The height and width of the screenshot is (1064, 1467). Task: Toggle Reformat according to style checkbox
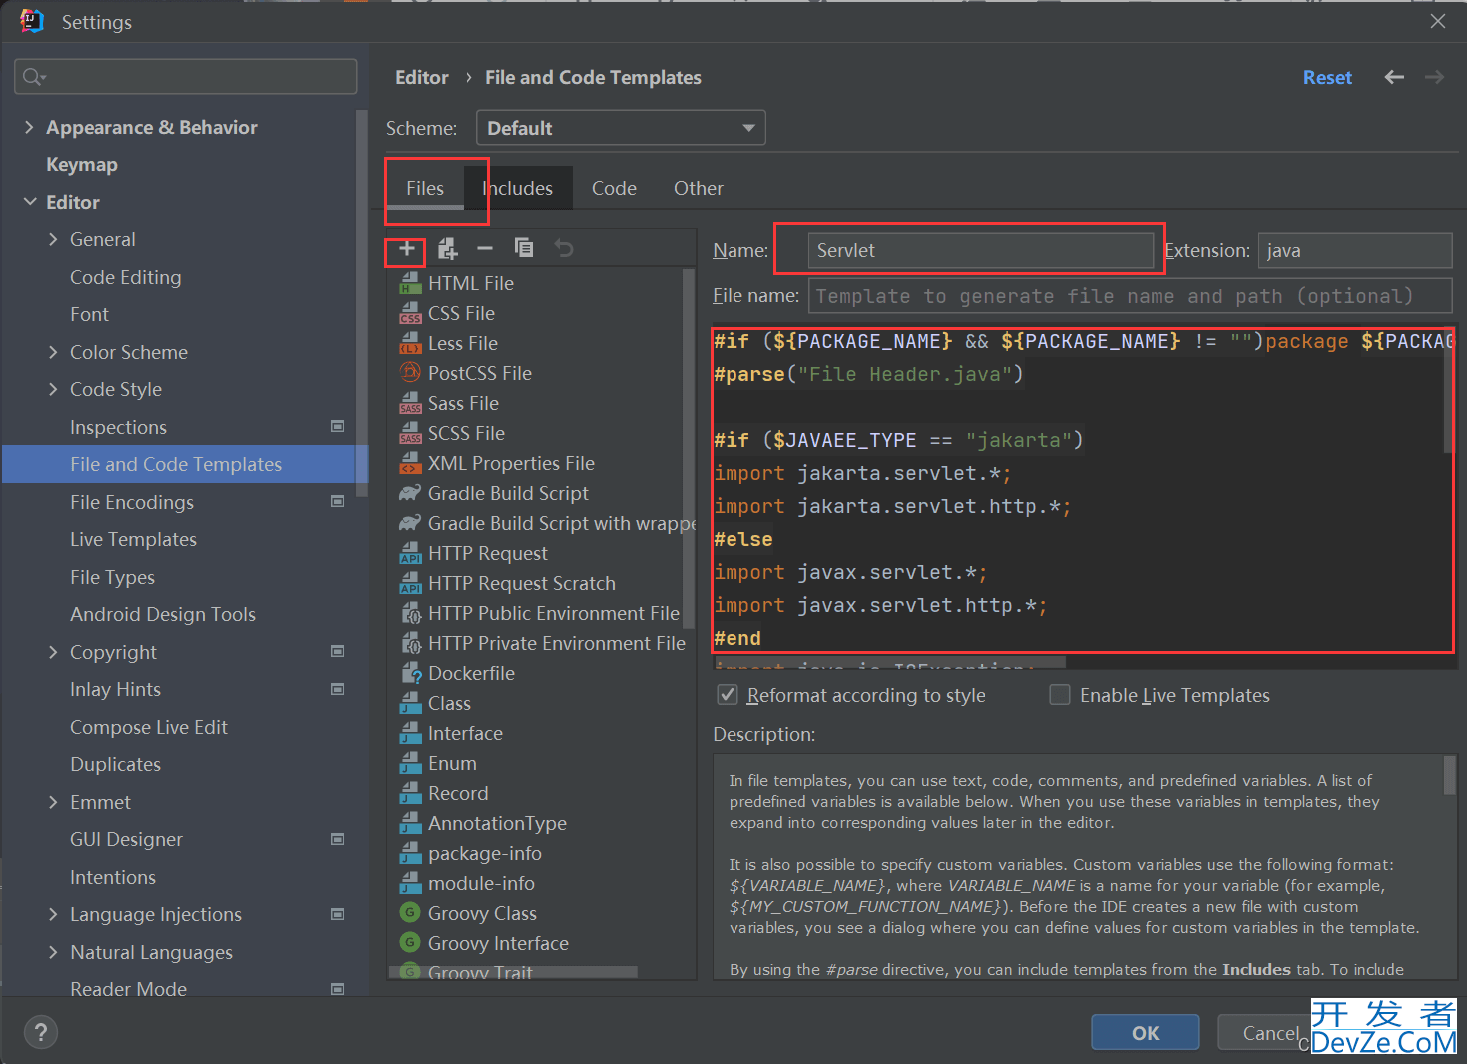728,694
